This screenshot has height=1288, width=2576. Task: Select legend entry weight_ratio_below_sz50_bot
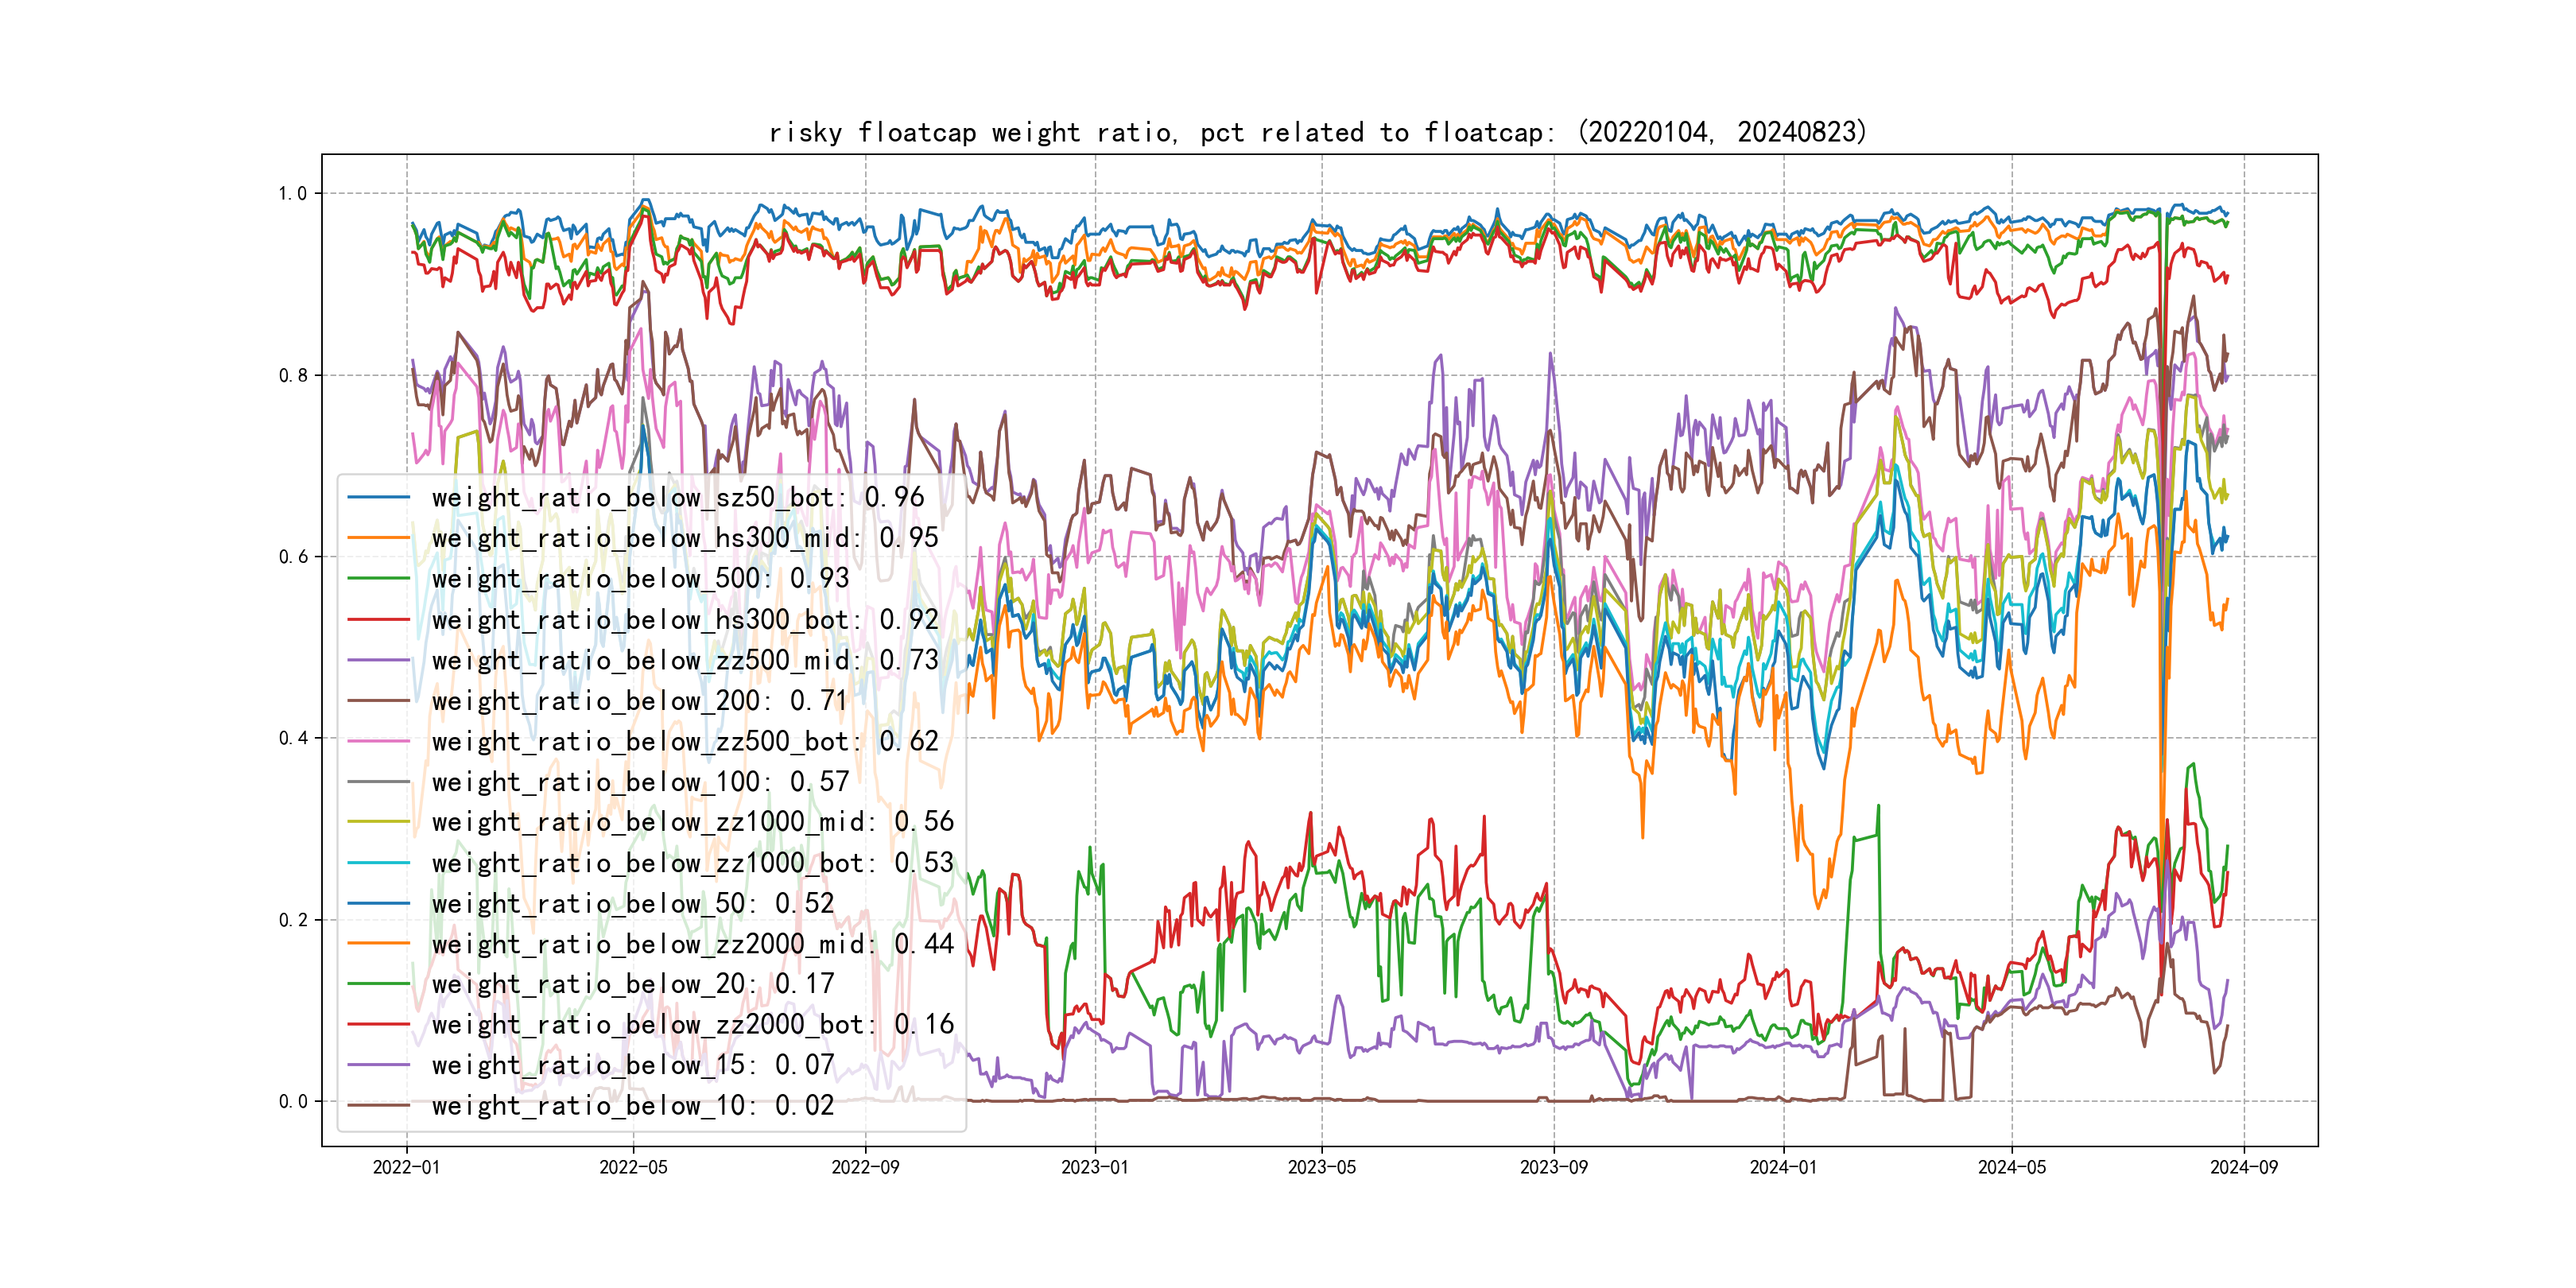(677, 497)
